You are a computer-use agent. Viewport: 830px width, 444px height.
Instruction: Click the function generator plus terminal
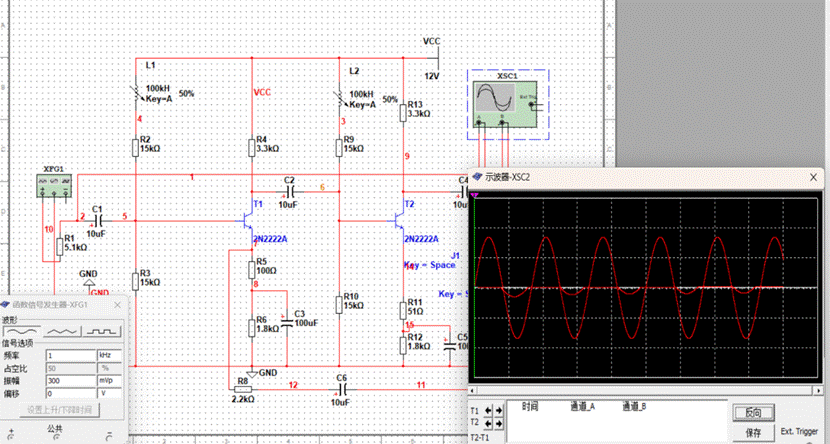(x=12, y=436)
